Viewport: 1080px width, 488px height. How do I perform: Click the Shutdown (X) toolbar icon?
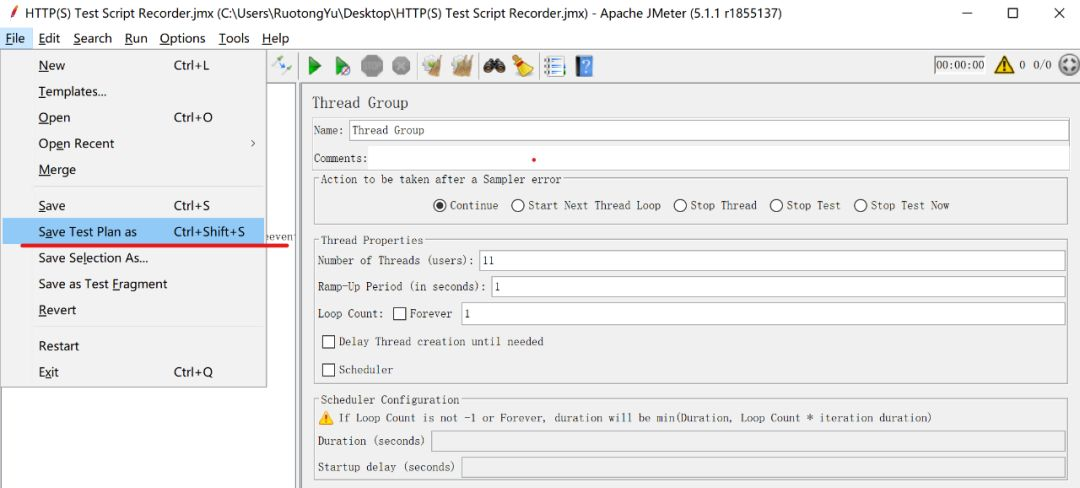tap(401, 66)
